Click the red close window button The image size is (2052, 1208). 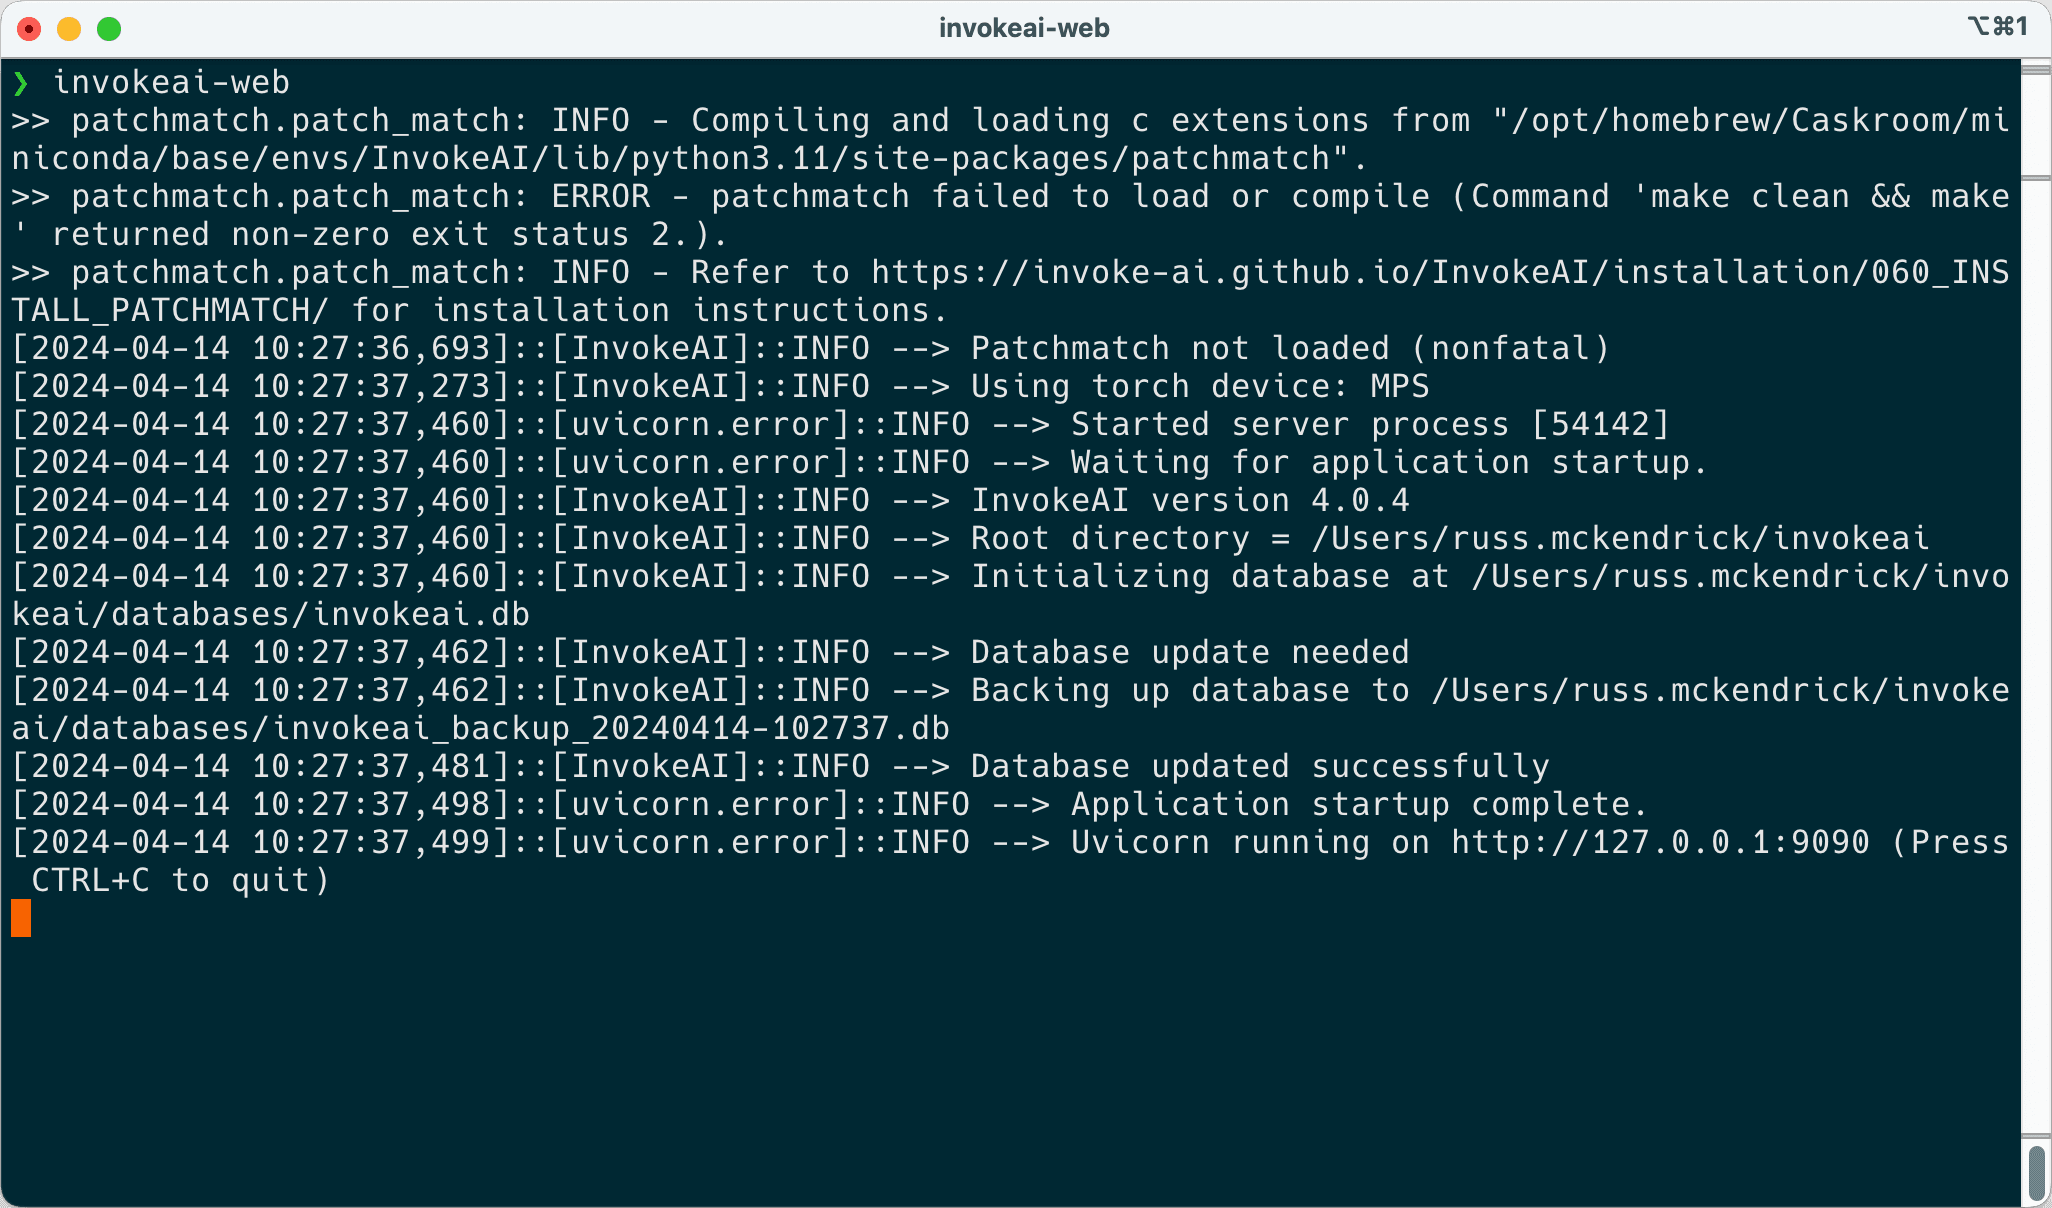tap(30, 29)
